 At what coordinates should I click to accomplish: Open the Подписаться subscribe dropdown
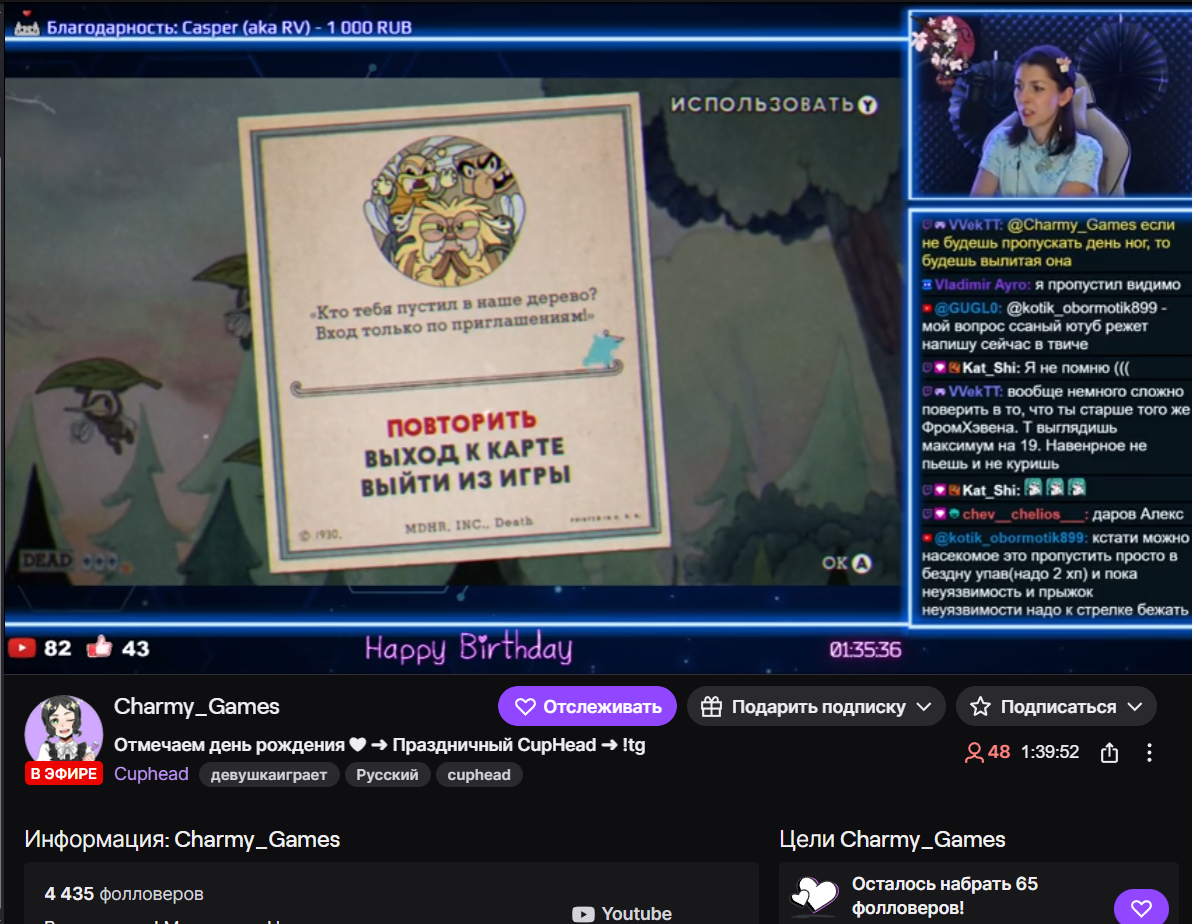coord(1057,706)
